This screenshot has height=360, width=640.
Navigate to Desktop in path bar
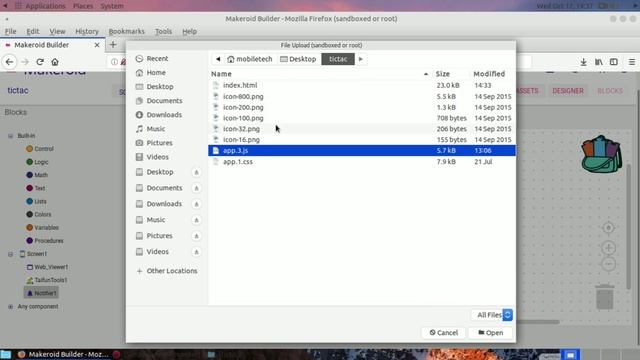click(298, 59)
